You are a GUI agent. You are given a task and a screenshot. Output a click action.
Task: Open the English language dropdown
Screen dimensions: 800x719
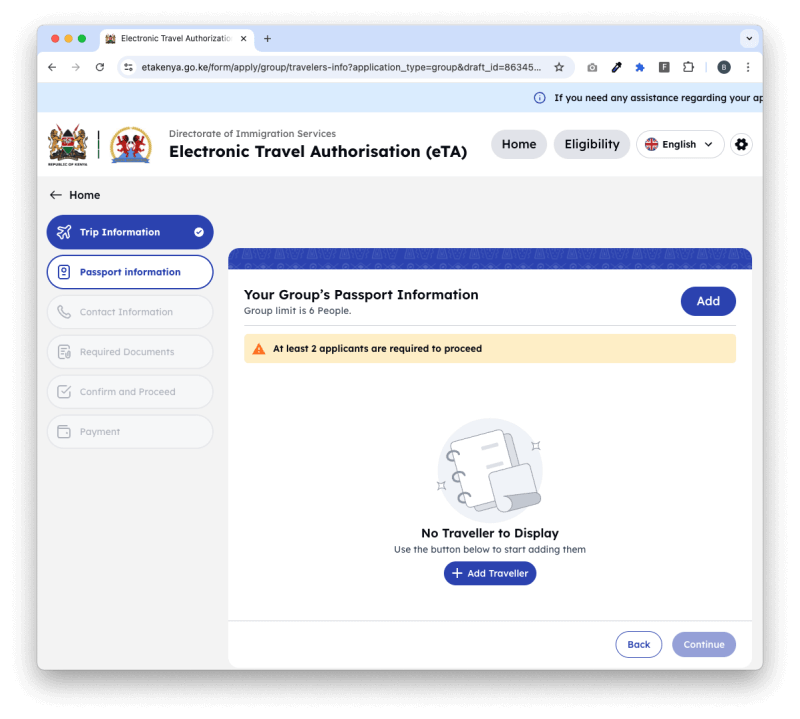(680, 144)
